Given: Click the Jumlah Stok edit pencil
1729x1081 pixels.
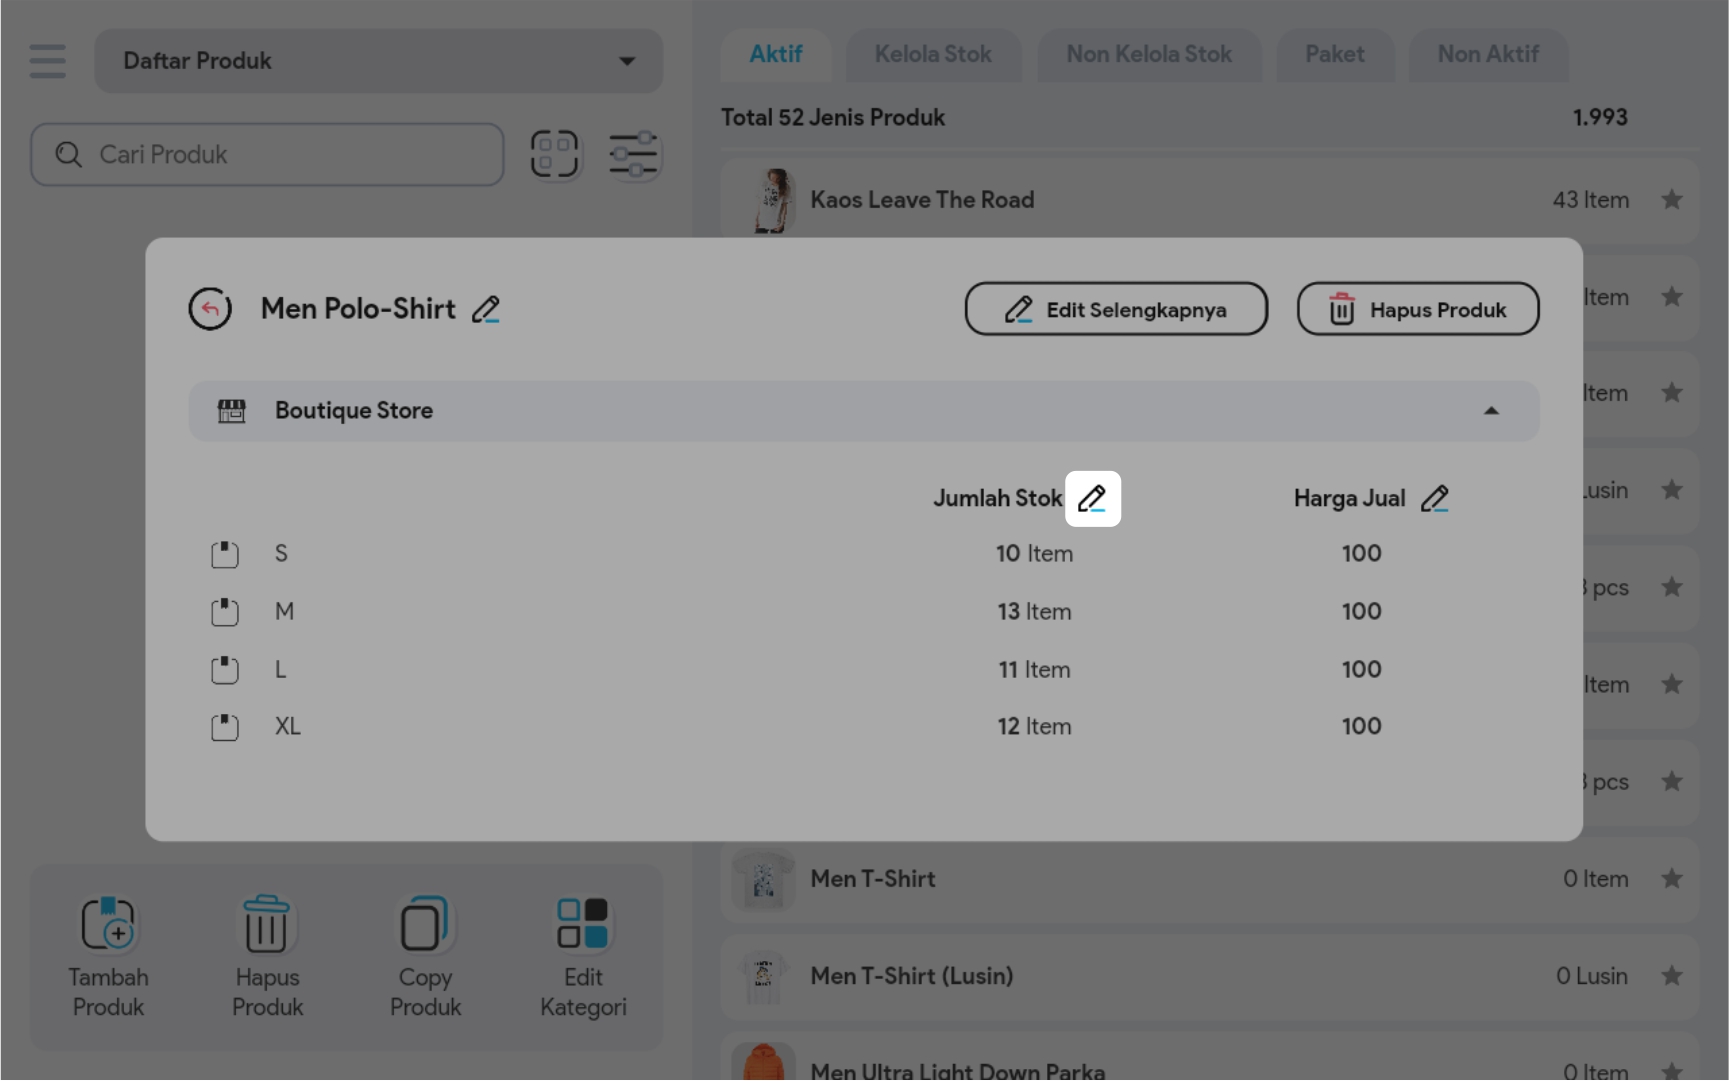Looking at the screenshot, I should point(1092,498).
